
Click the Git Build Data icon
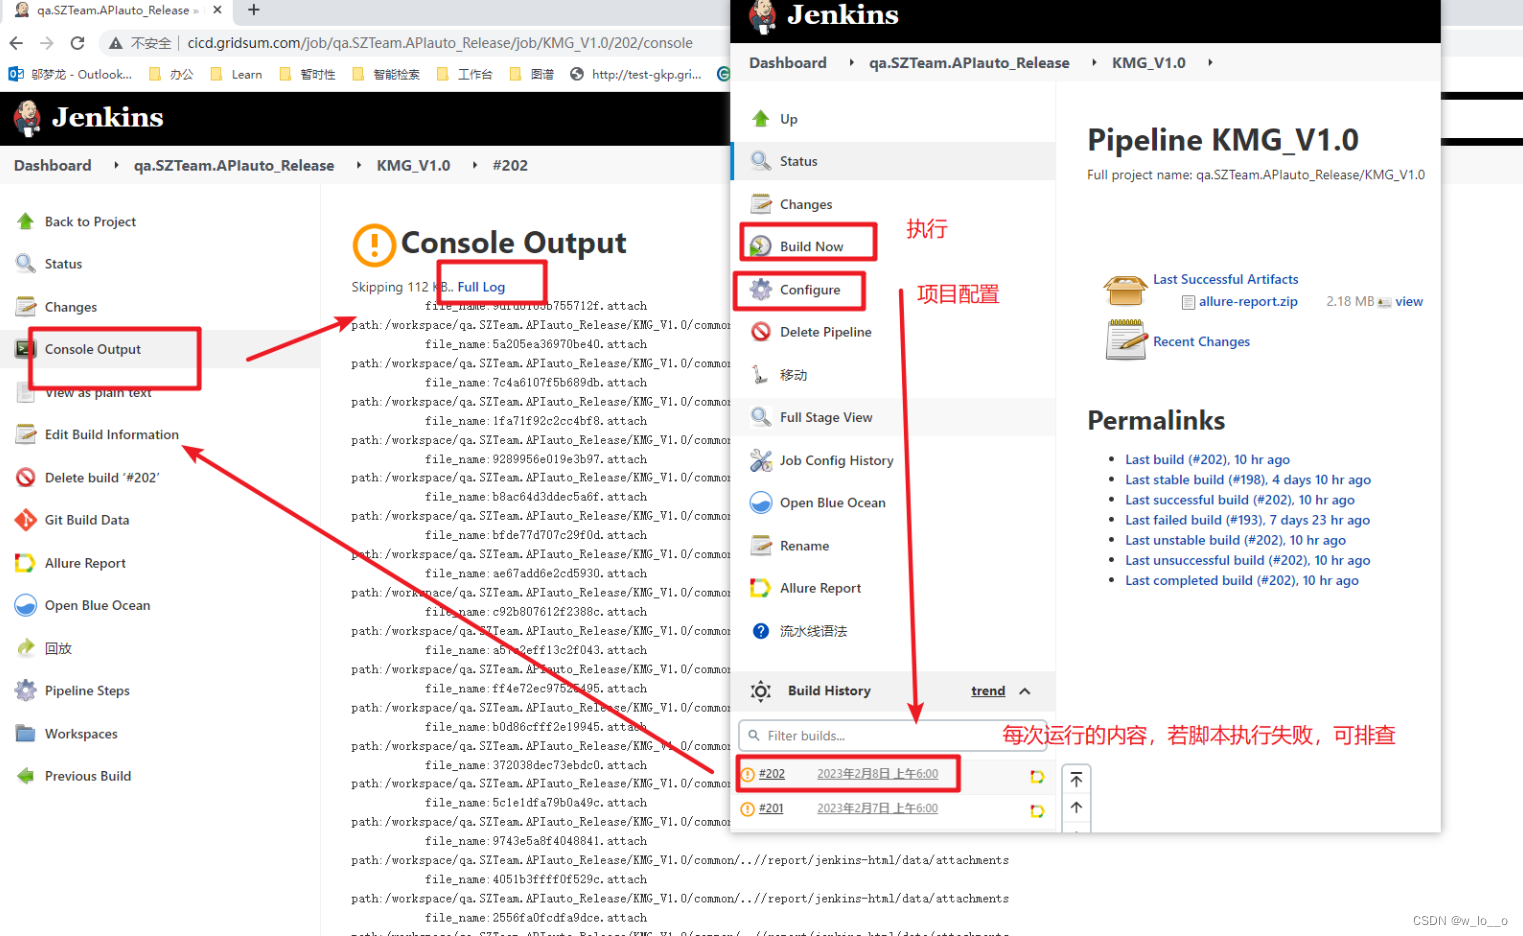coord(25,520)
